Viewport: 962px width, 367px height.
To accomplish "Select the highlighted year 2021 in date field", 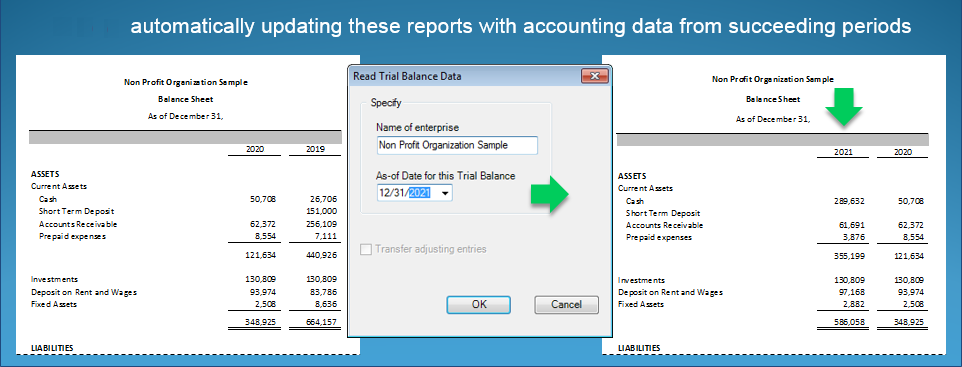I will click(420, 193).
